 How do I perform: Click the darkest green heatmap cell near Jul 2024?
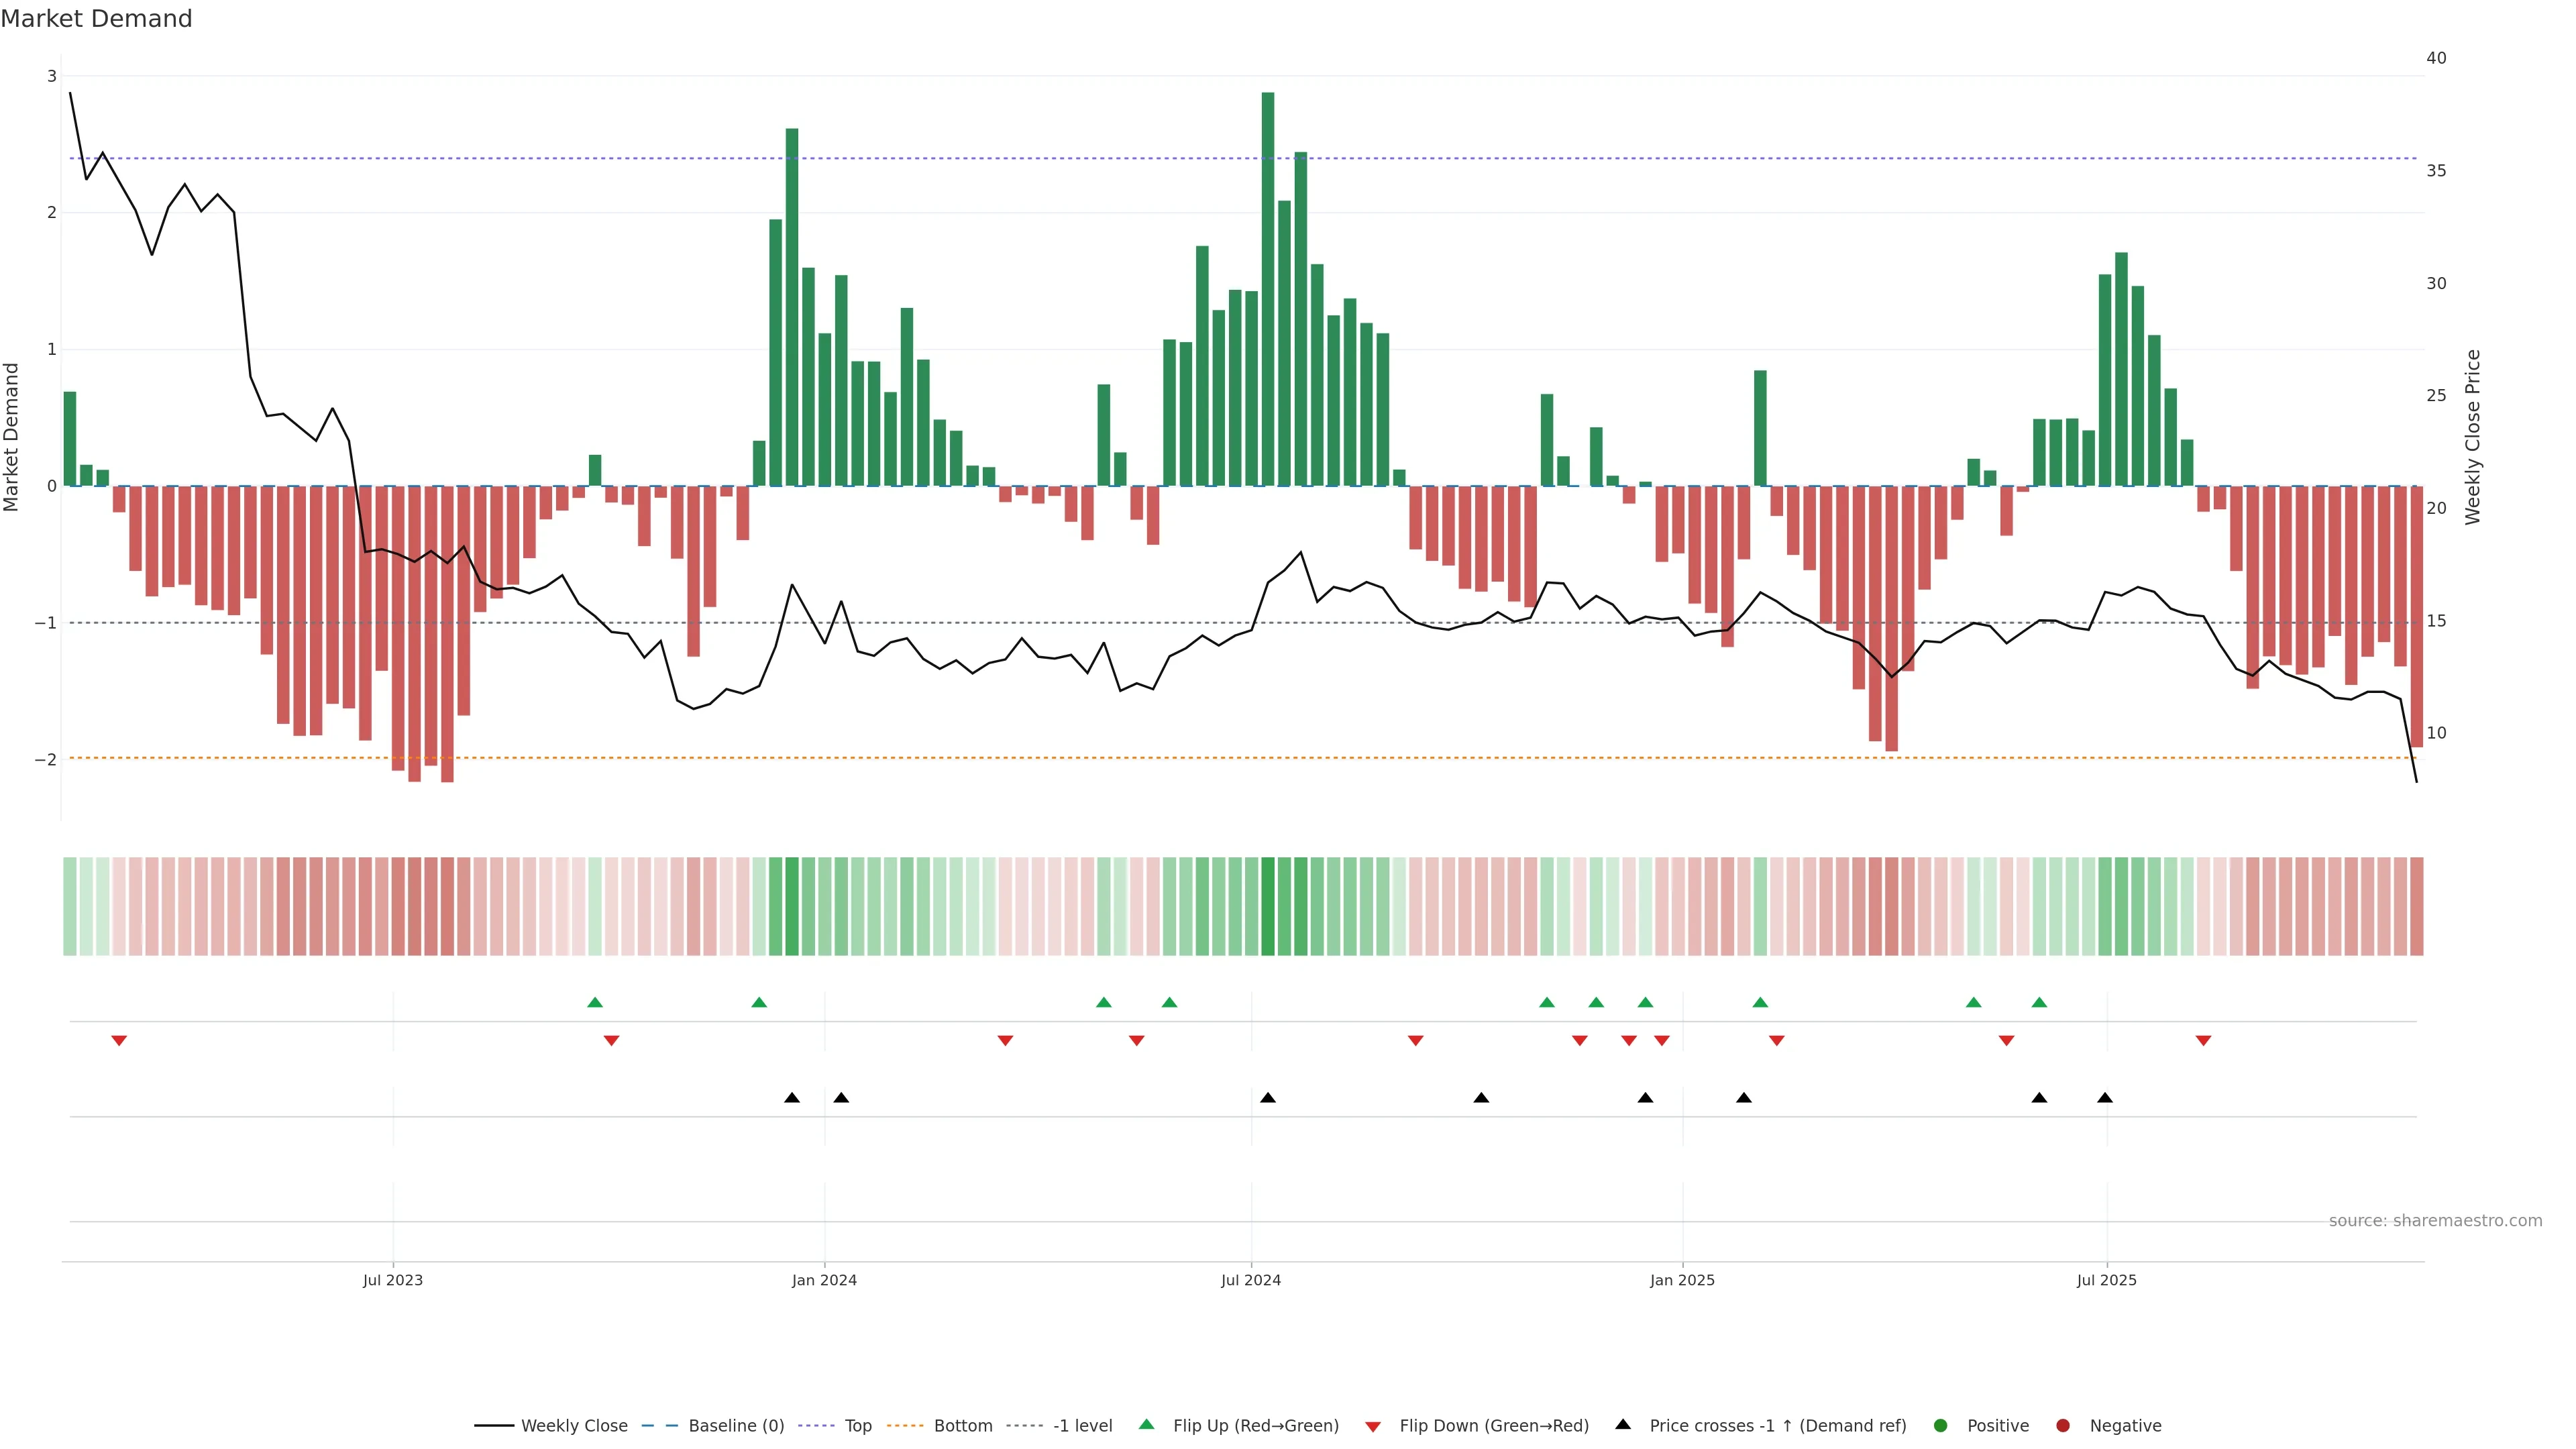(1268, 906)
